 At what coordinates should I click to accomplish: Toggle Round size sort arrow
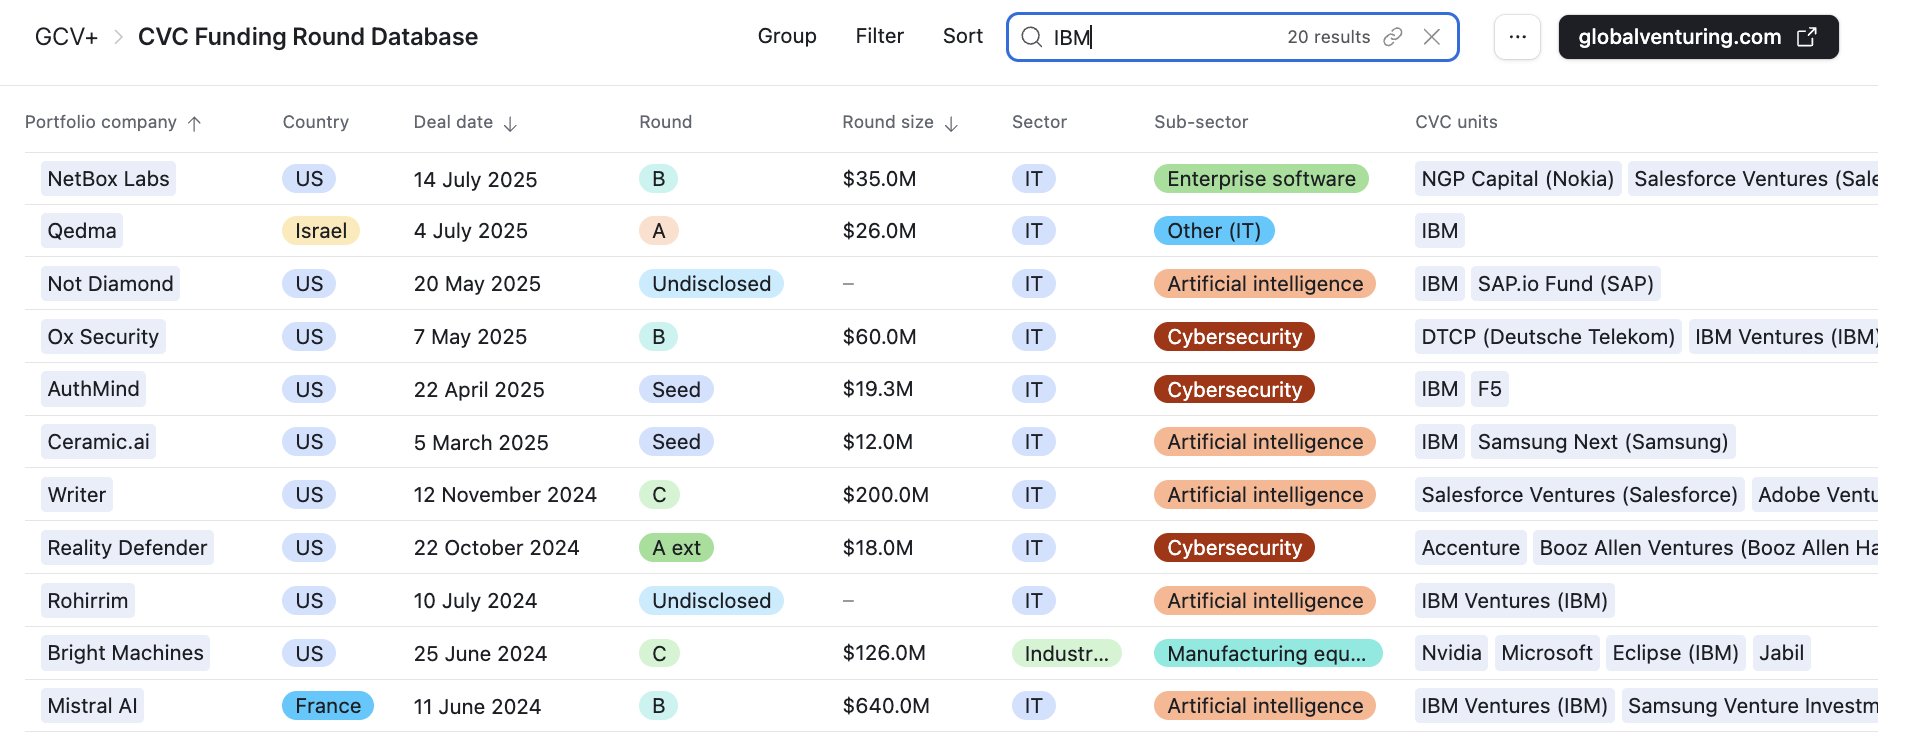click(x=951, y=123)
